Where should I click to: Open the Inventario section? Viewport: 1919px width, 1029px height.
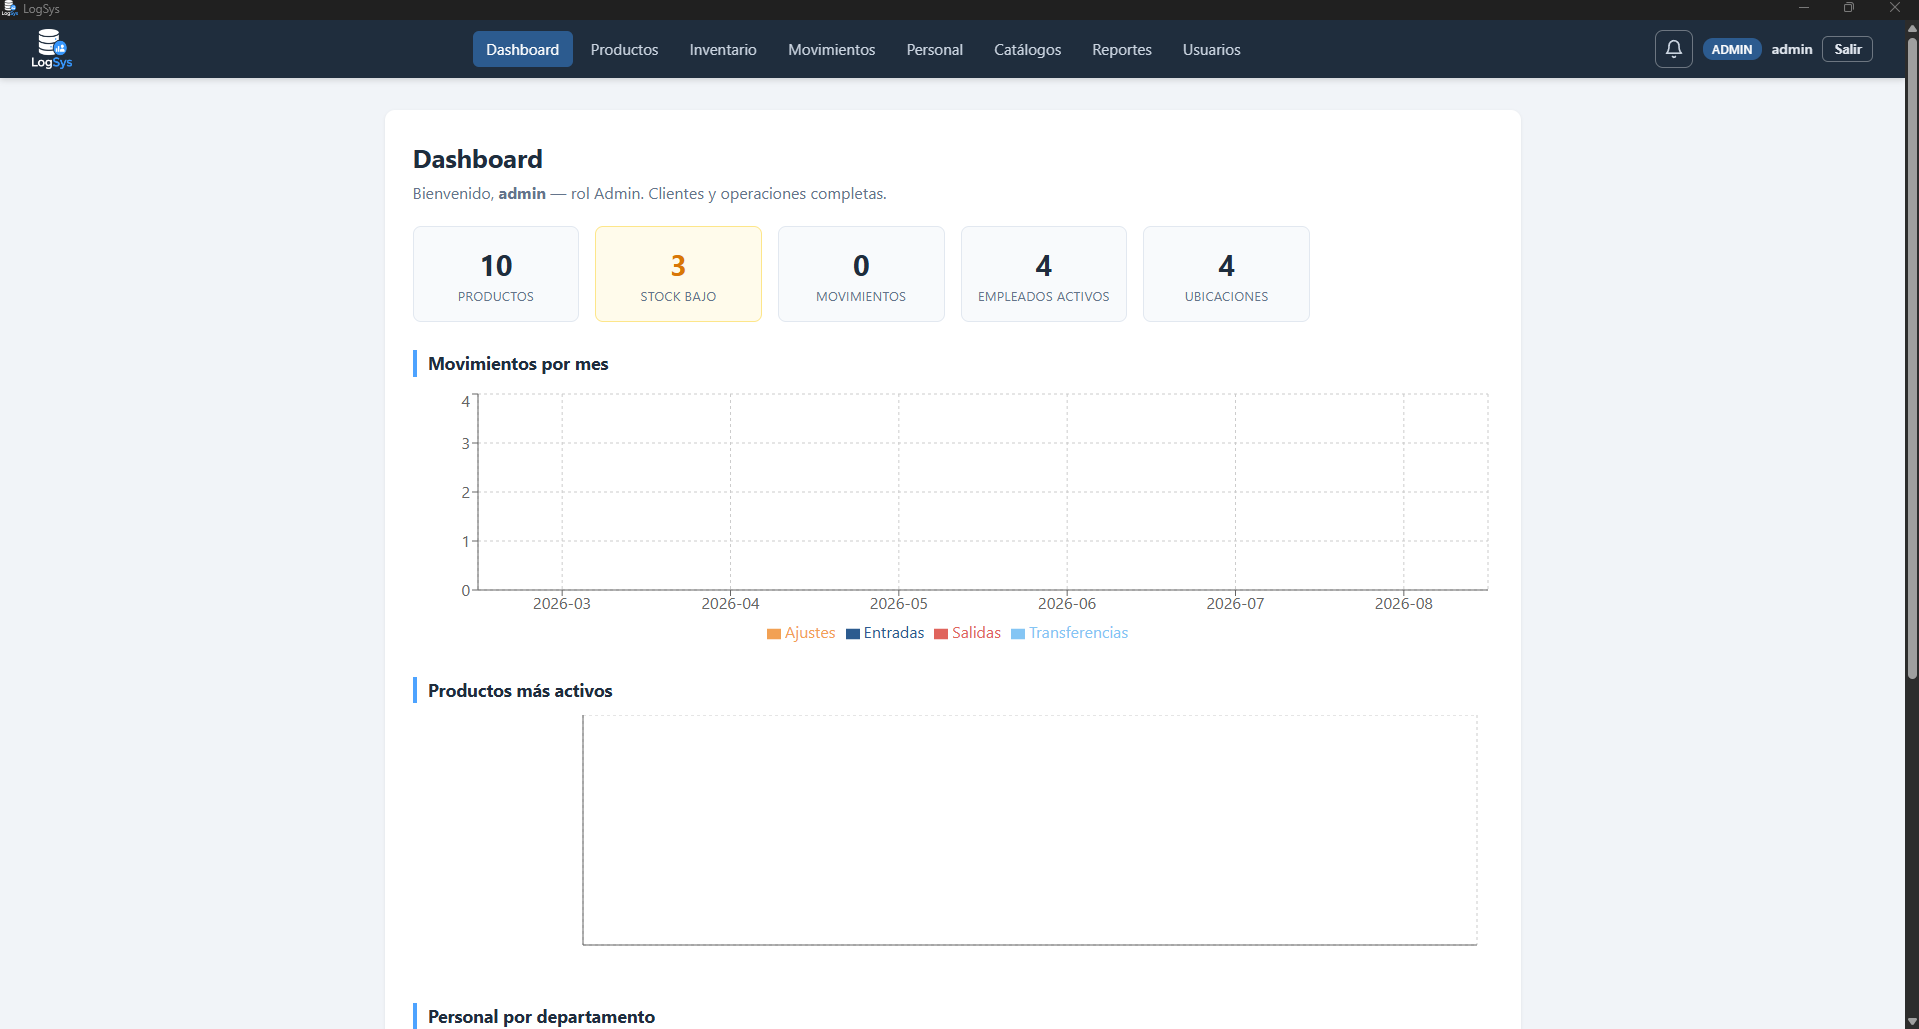click(x=722, y=49)
